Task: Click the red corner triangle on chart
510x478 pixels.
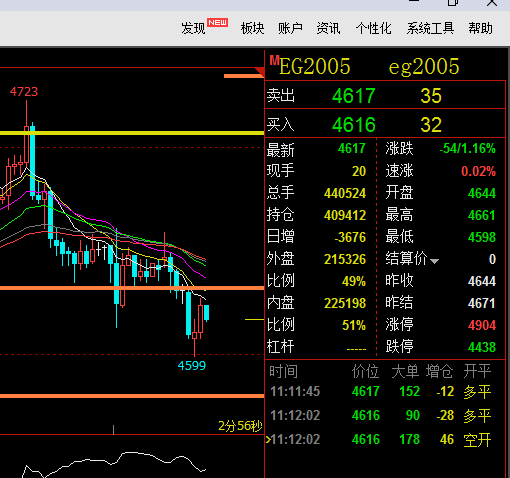Action: click(260, 72)
